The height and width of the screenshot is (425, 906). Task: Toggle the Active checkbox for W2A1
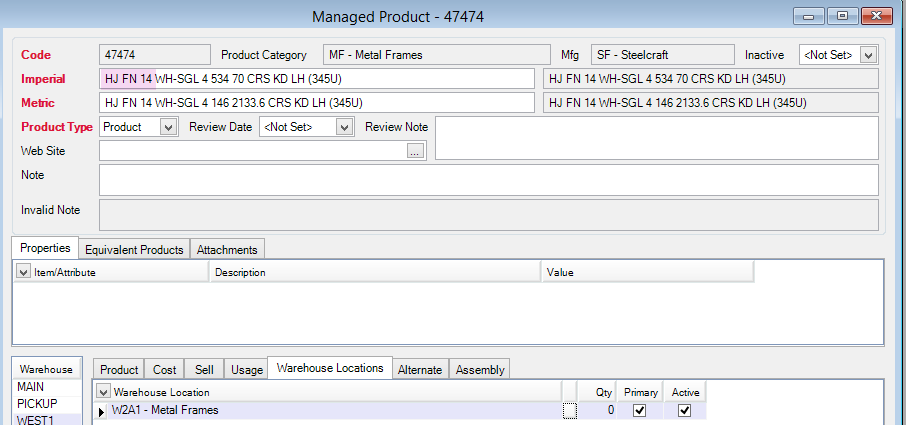(x=685, y=410)
